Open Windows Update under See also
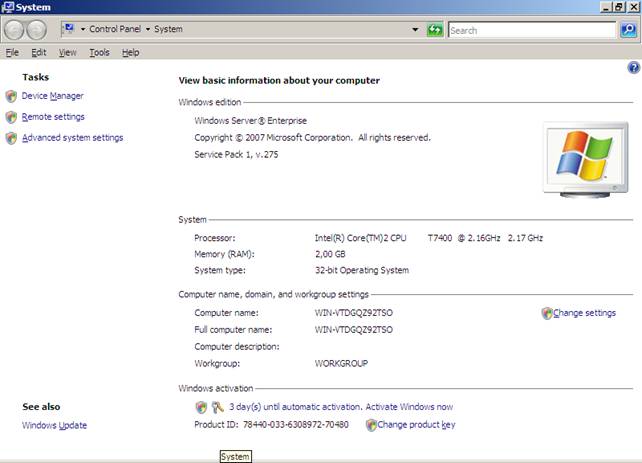Viewport: 642px width, 463px height. 54,425
